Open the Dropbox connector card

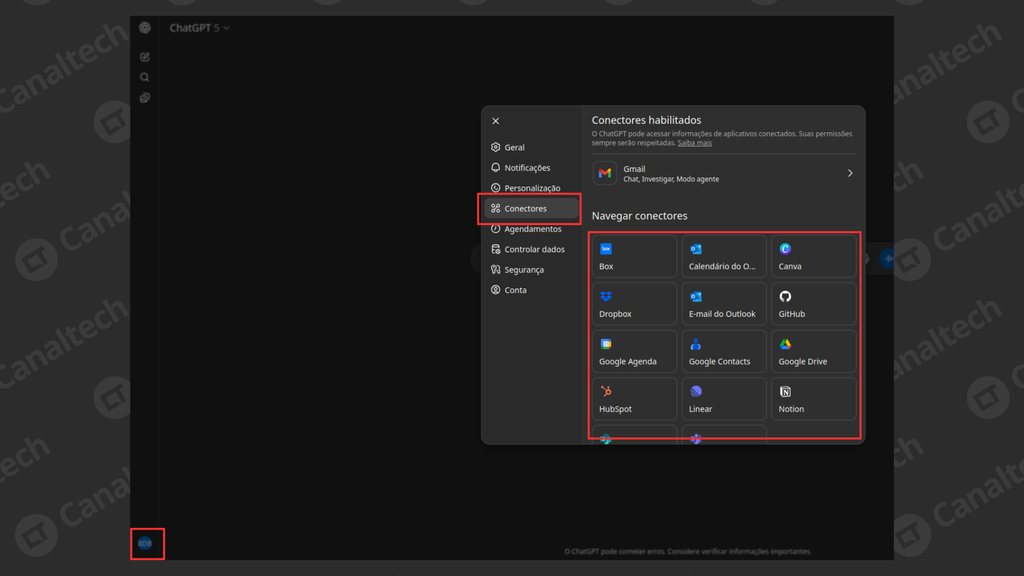click(634, 304)
